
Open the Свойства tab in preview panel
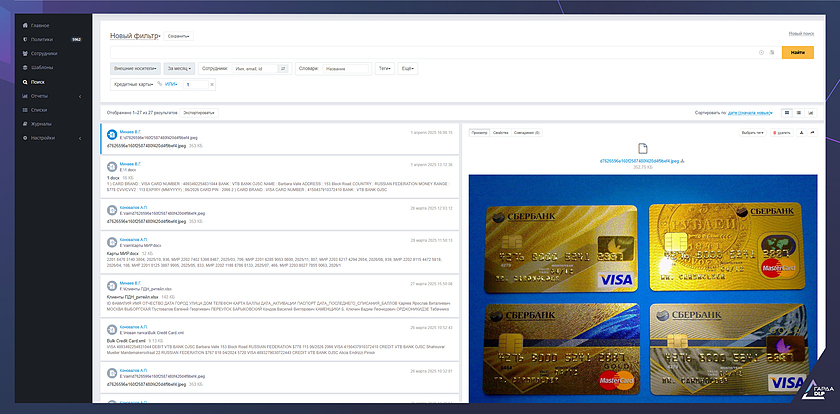pyautogui.click(x=502, y=132)
